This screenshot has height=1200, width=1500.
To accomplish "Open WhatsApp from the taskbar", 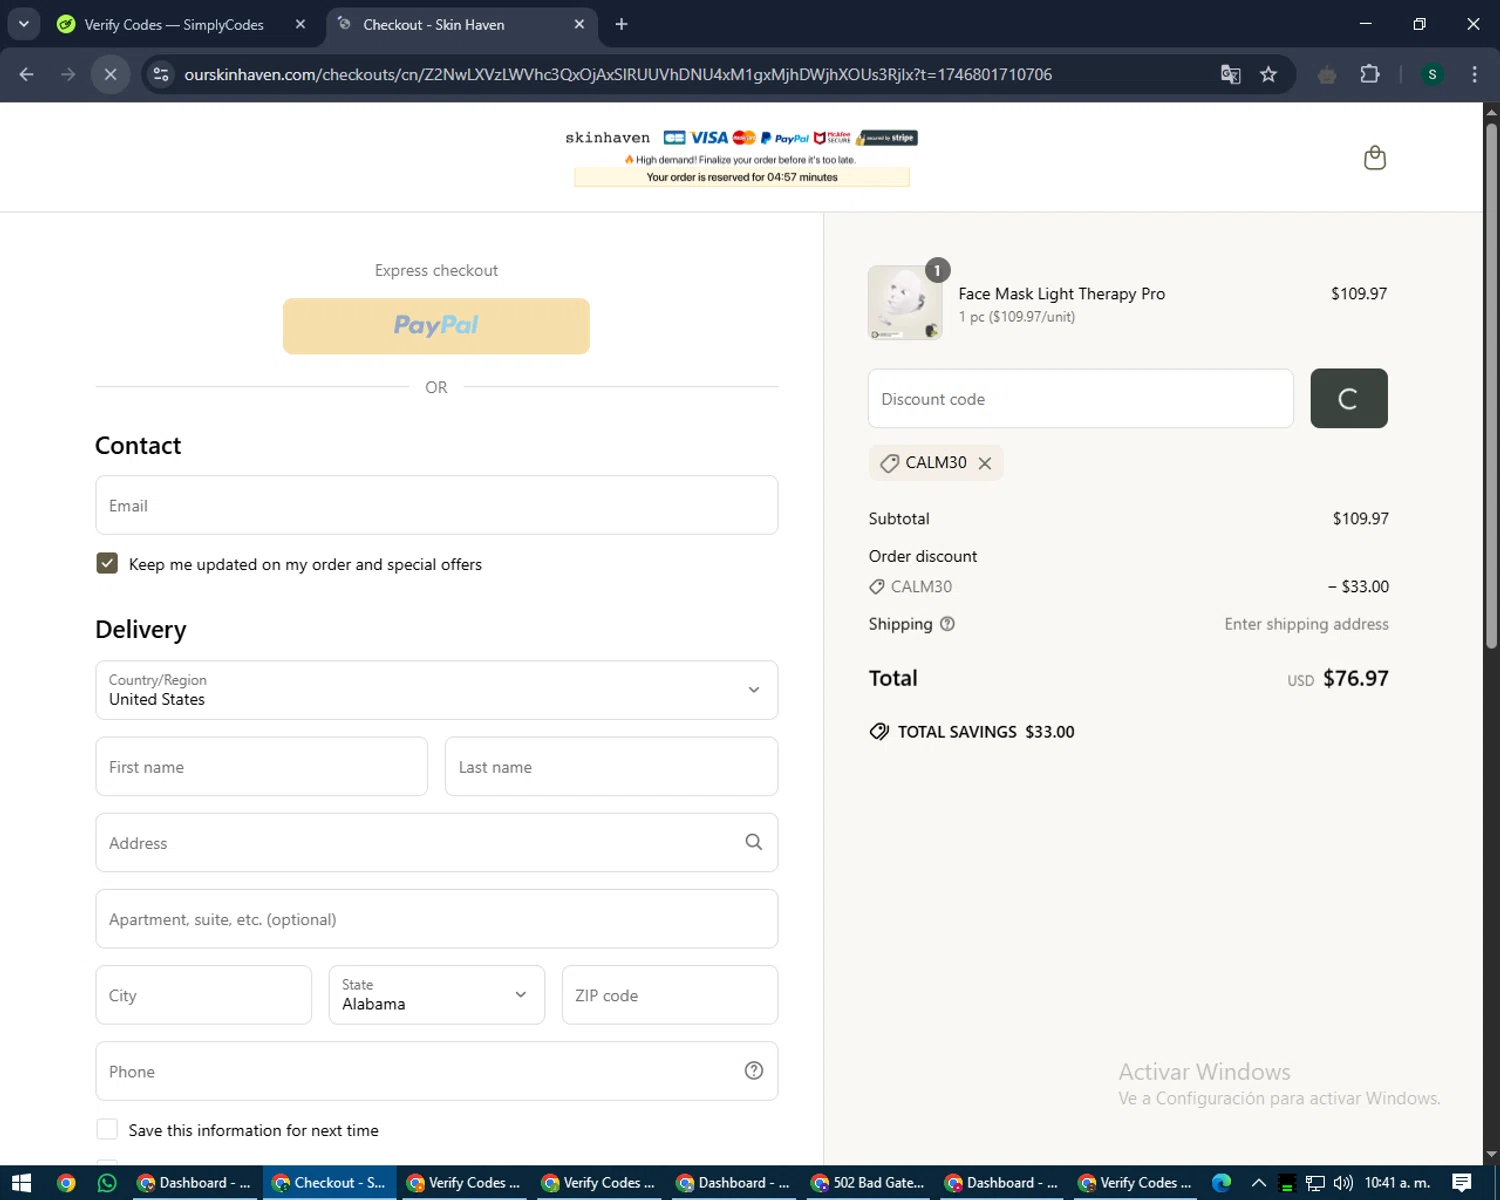I will 107,1183.
